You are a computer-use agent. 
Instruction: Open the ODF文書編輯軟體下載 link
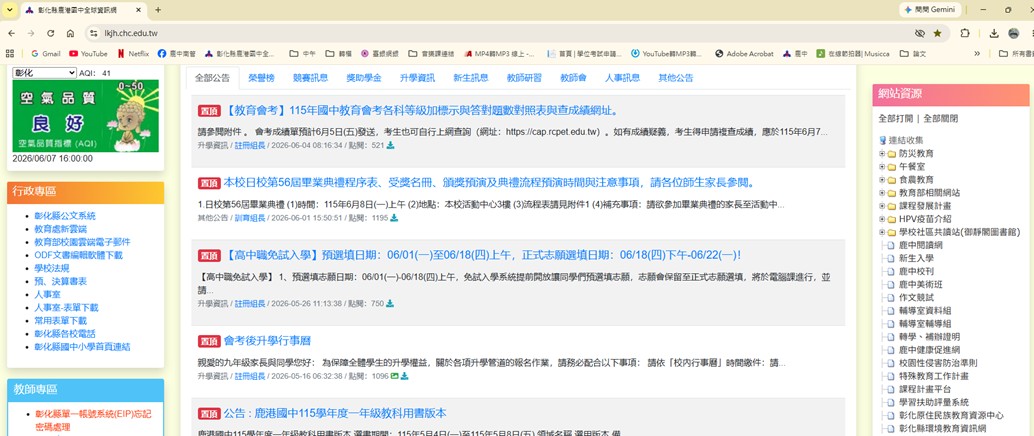coord(78,255)
